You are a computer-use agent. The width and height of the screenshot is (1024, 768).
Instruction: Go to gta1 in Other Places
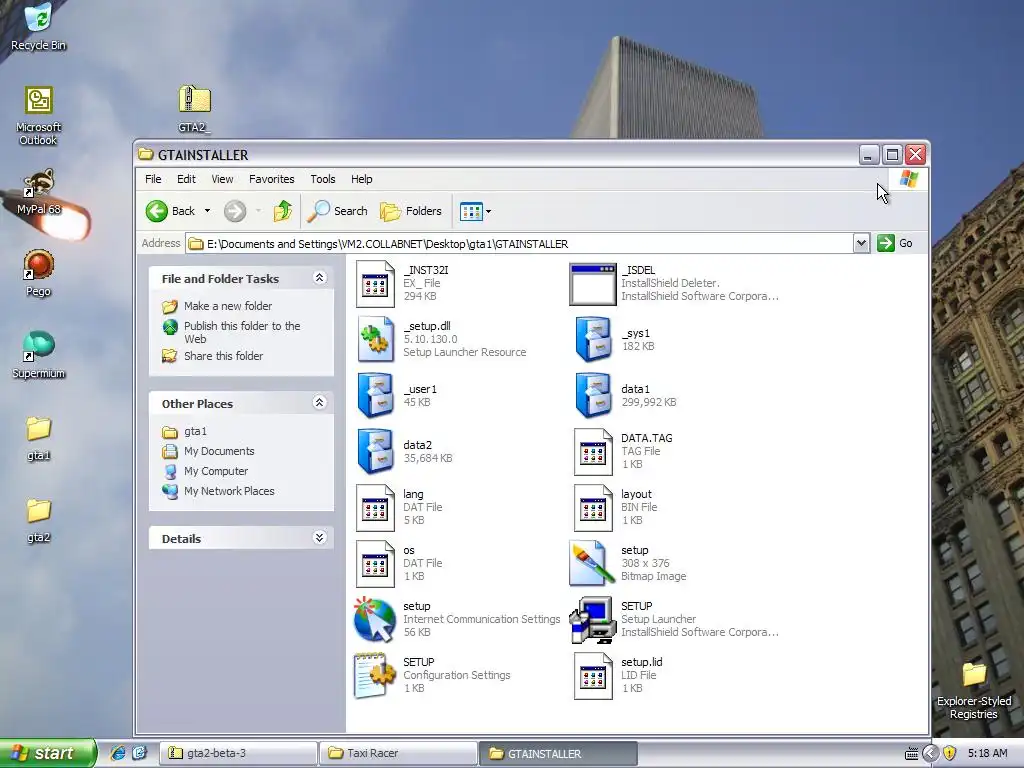coord(195,431)
